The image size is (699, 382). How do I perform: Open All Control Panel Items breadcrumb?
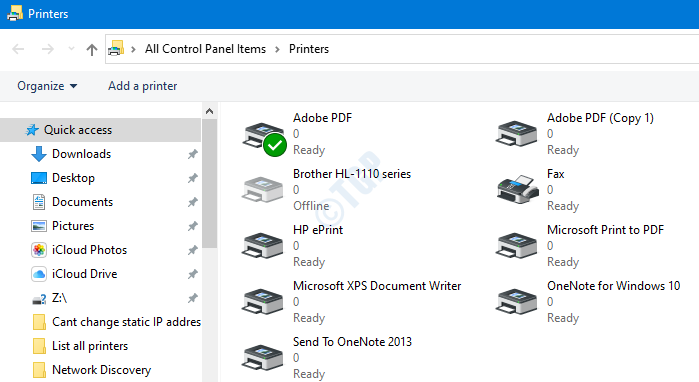[x=205, y=49]
